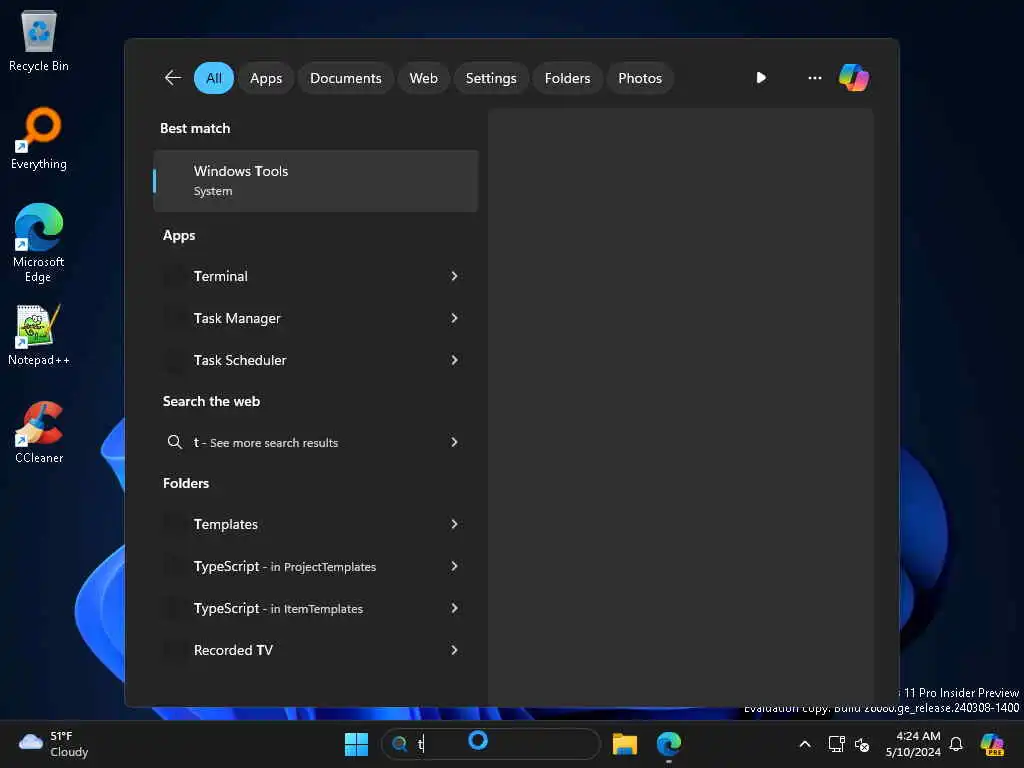Expand details arrow for Terminal
The image size is (1024, 768).
(454, 276)
